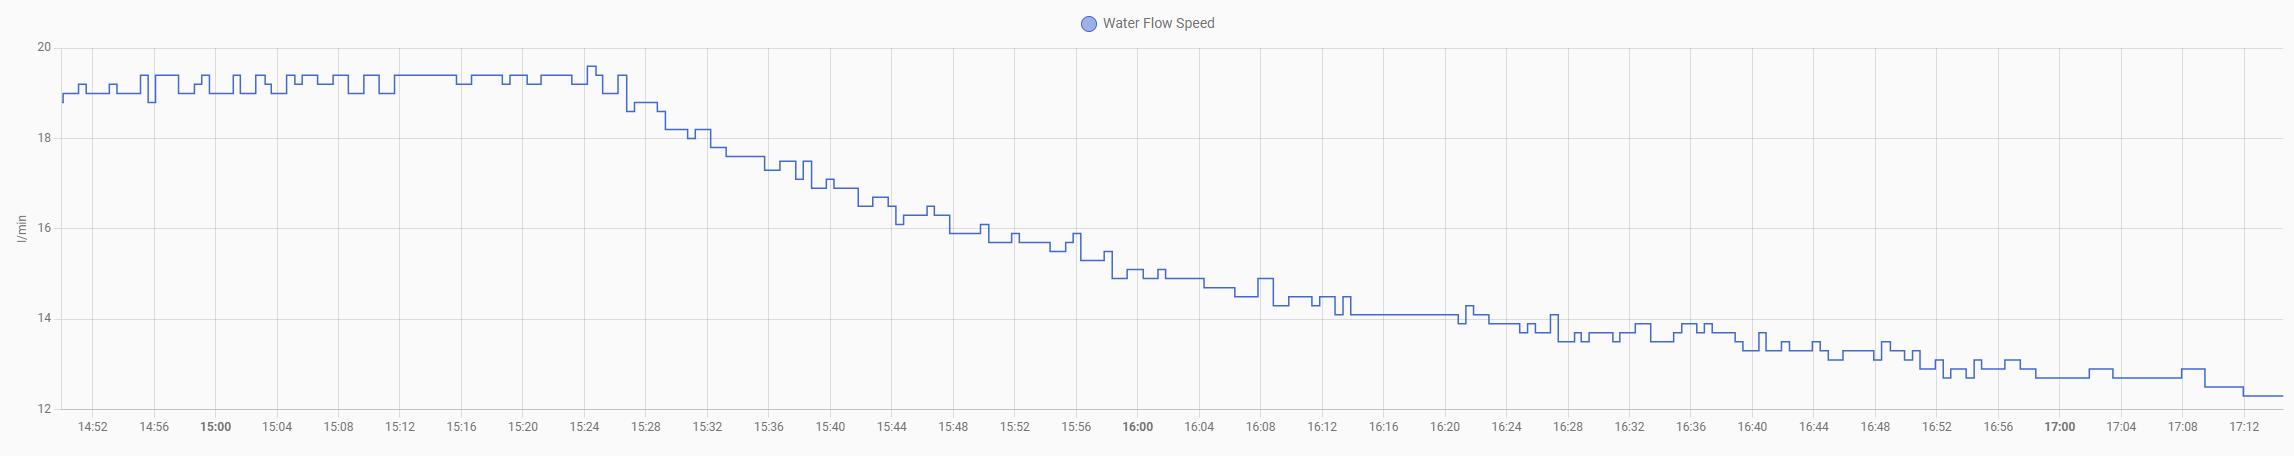Click the 14 value on y-axis
The height and width of the screenshot is (456, 2294).
44,319
